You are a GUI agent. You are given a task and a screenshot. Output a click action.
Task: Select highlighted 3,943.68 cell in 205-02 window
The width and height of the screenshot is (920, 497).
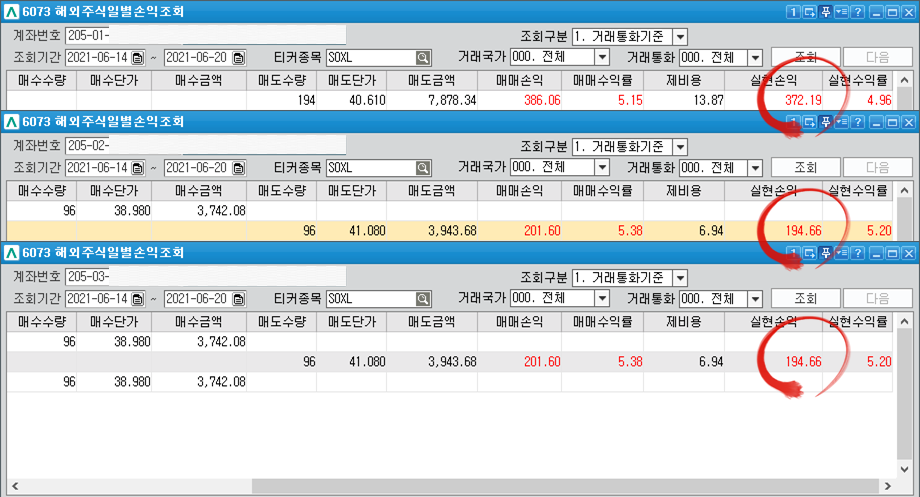click(432, 231)
